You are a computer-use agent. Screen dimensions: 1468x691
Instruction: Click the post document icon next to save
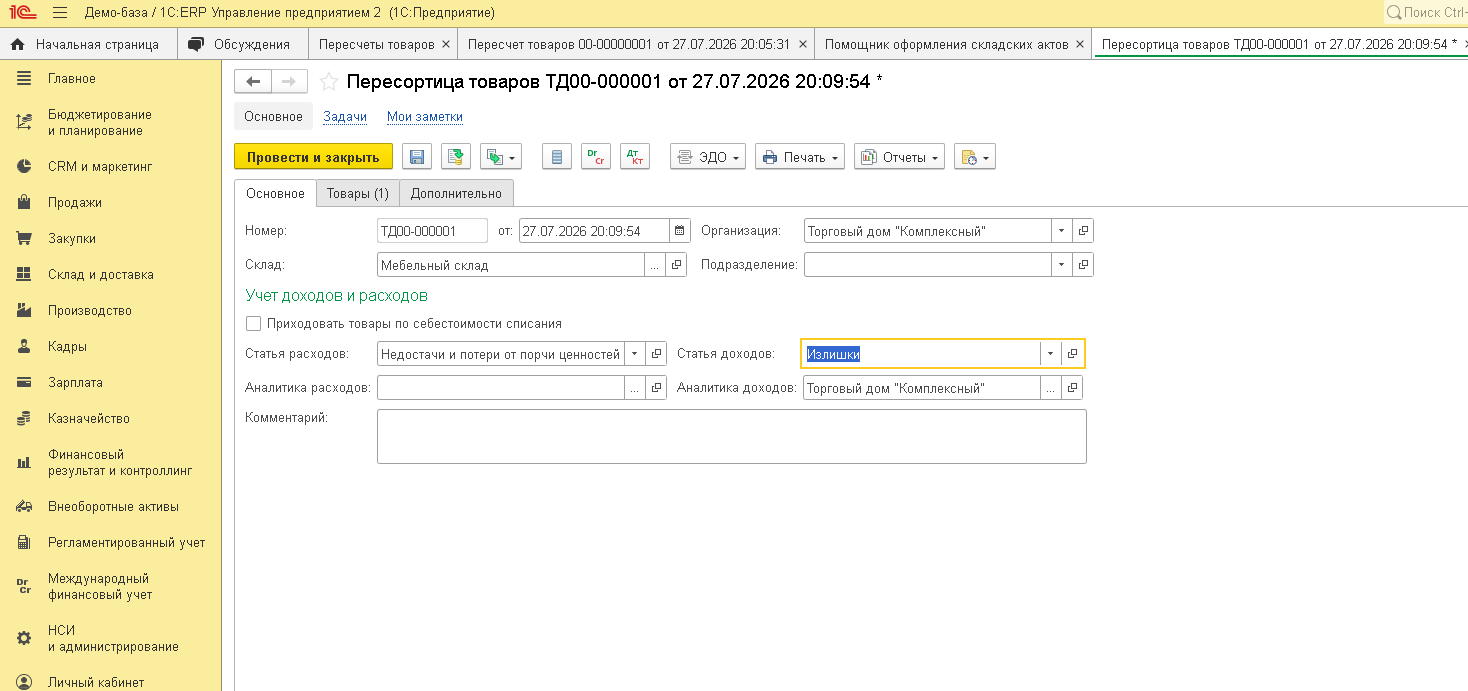coord(456,157)
